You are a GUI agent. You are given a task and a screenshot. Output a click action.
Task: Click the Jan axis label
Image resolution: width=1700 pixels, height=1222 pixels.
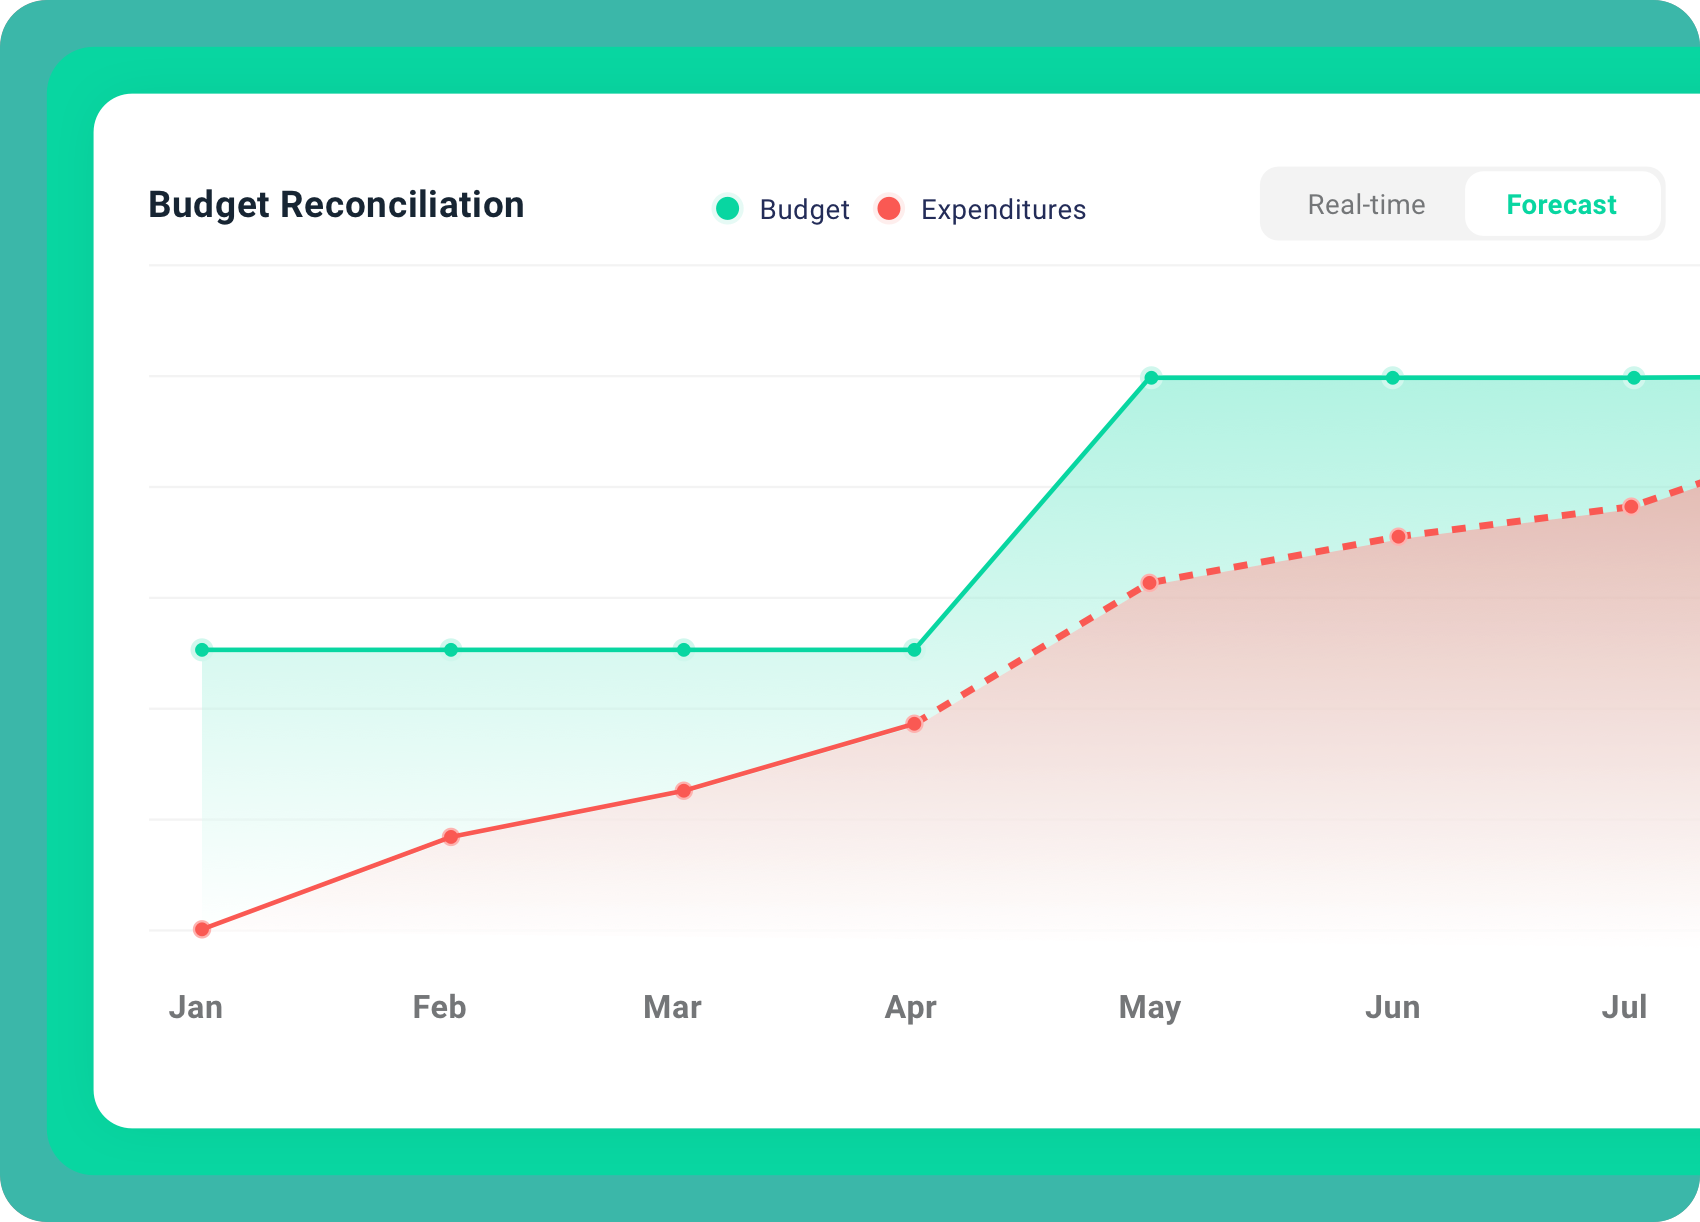click(196, 1007)
